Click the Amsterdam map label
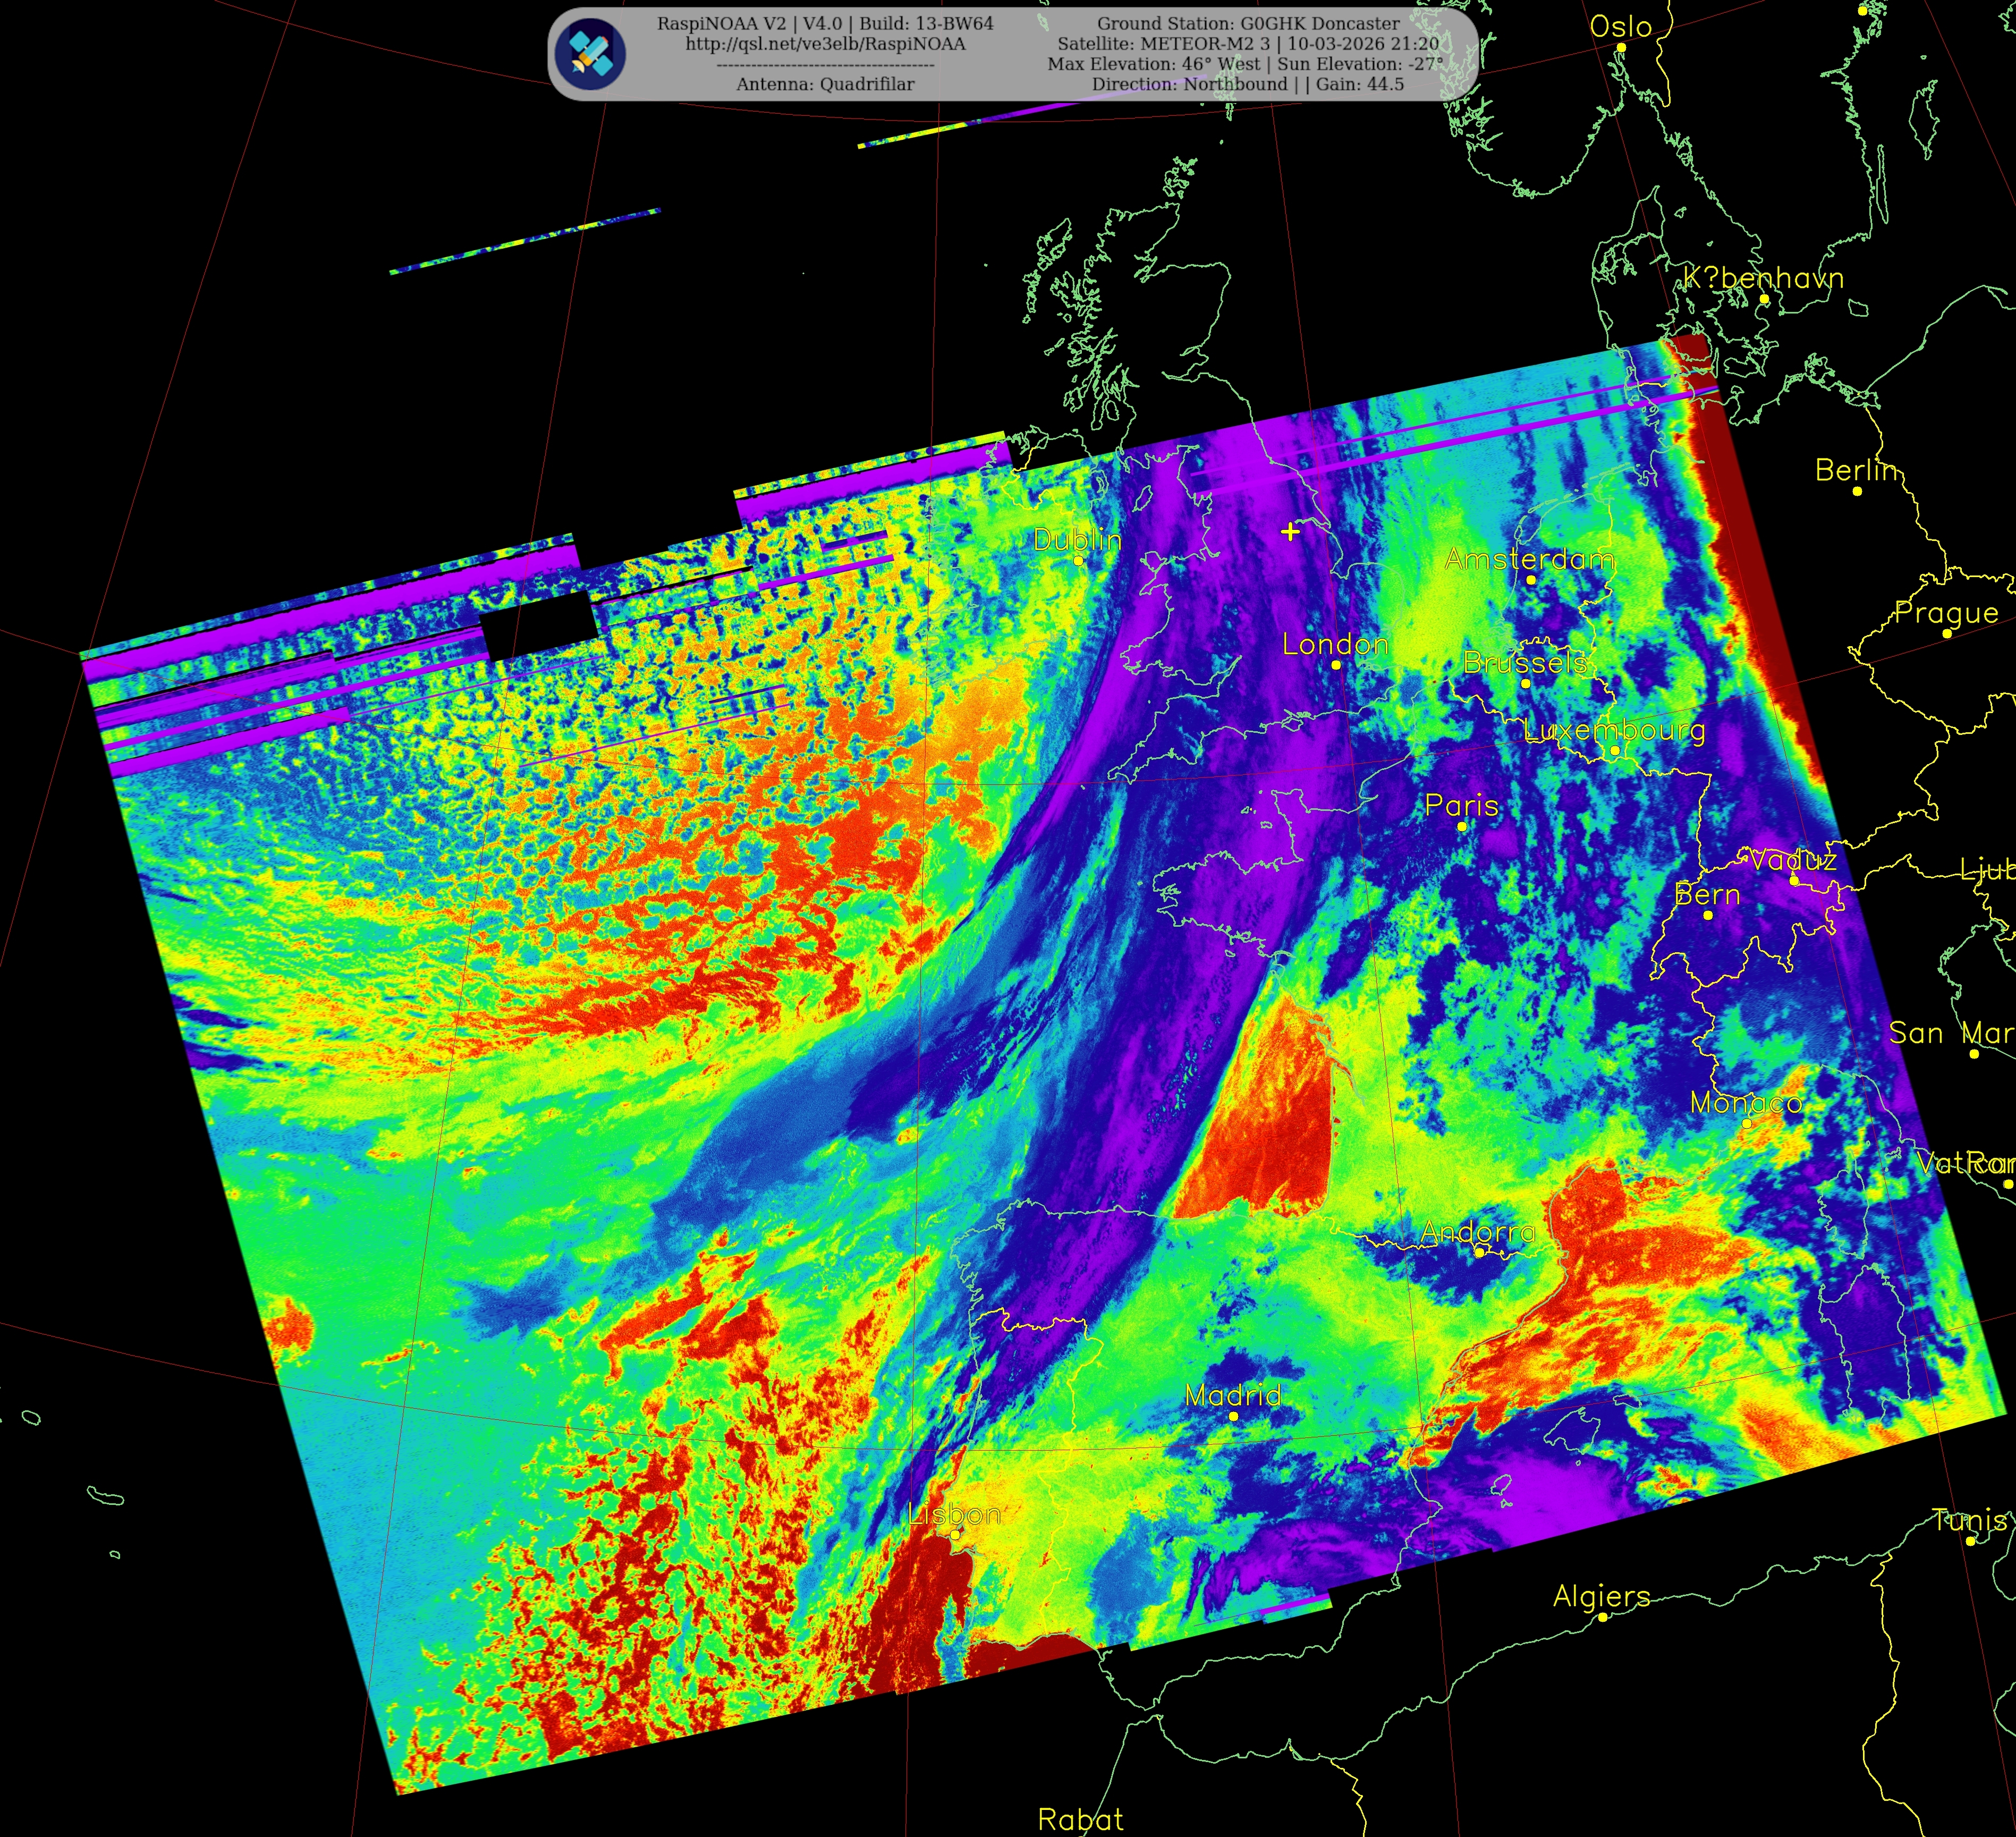The width and height of the screenshot is (2016, 1837). click(x=1529, y=559)
